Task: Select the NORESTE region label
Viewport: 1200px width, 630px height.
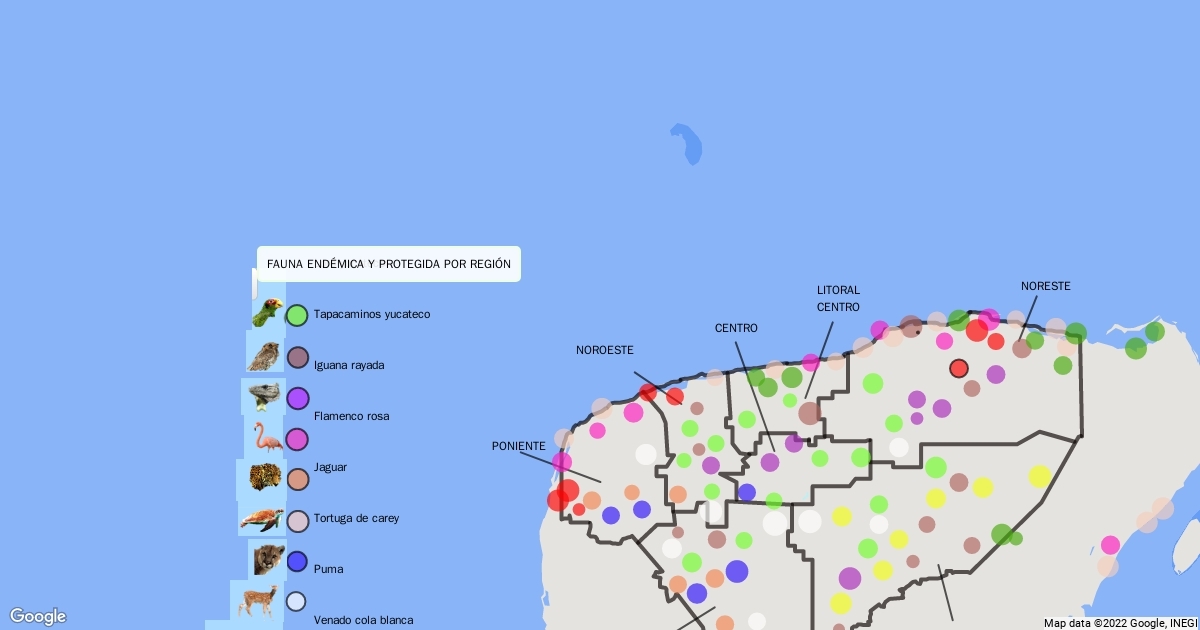Action: click(x=1046, y=286)
